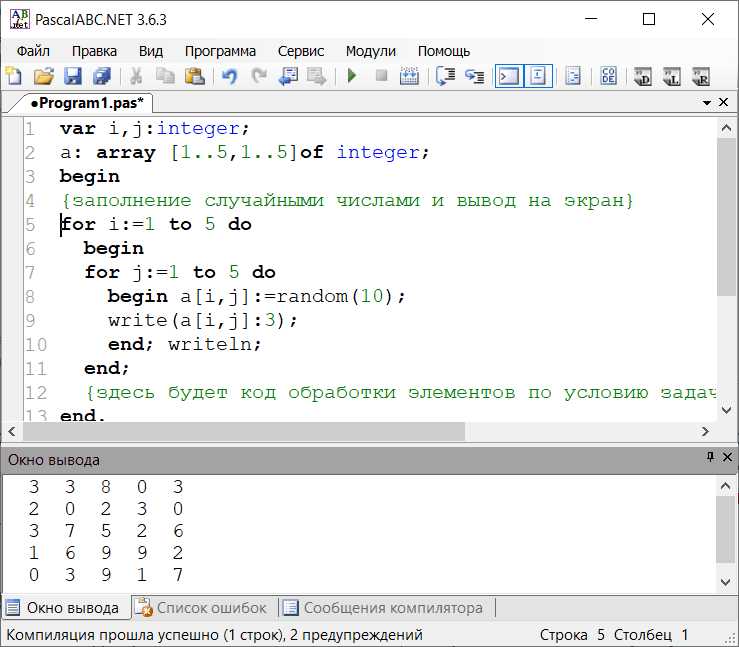Click the comment 'заполнение случайными числами' line

click(x=347, y=201)
